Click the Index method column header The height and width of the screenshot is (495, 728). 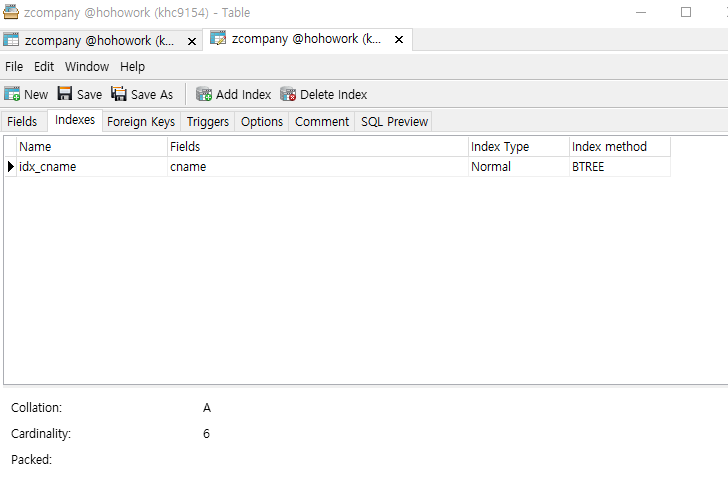point(620,146)
